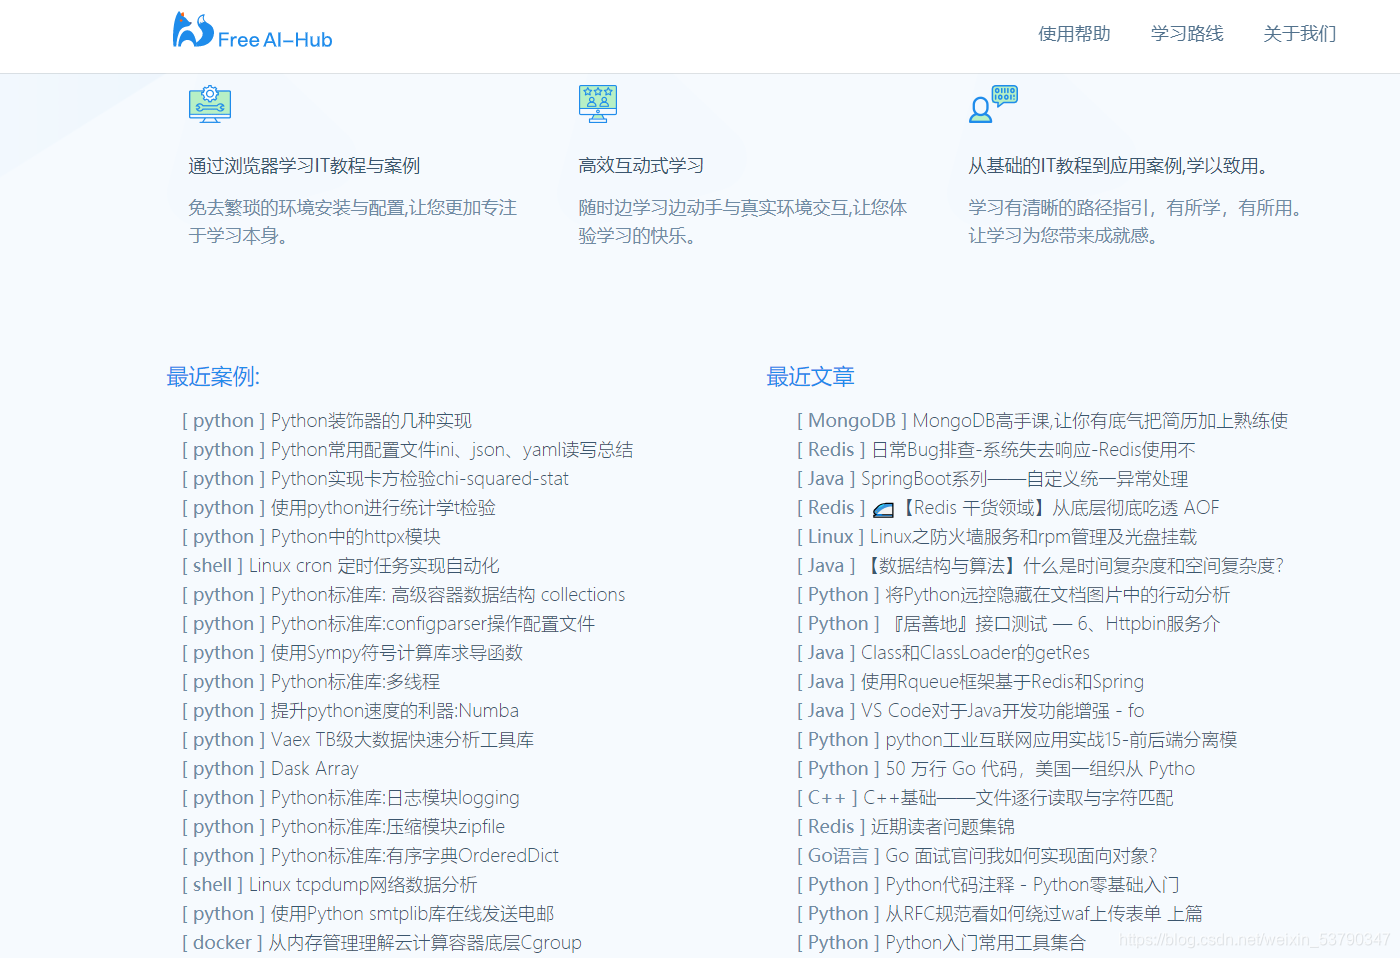Viewport: 1400px width, 958px height.
Task: Click the group monitor icon above 高效互动式学习
Action: pos(597,103)
